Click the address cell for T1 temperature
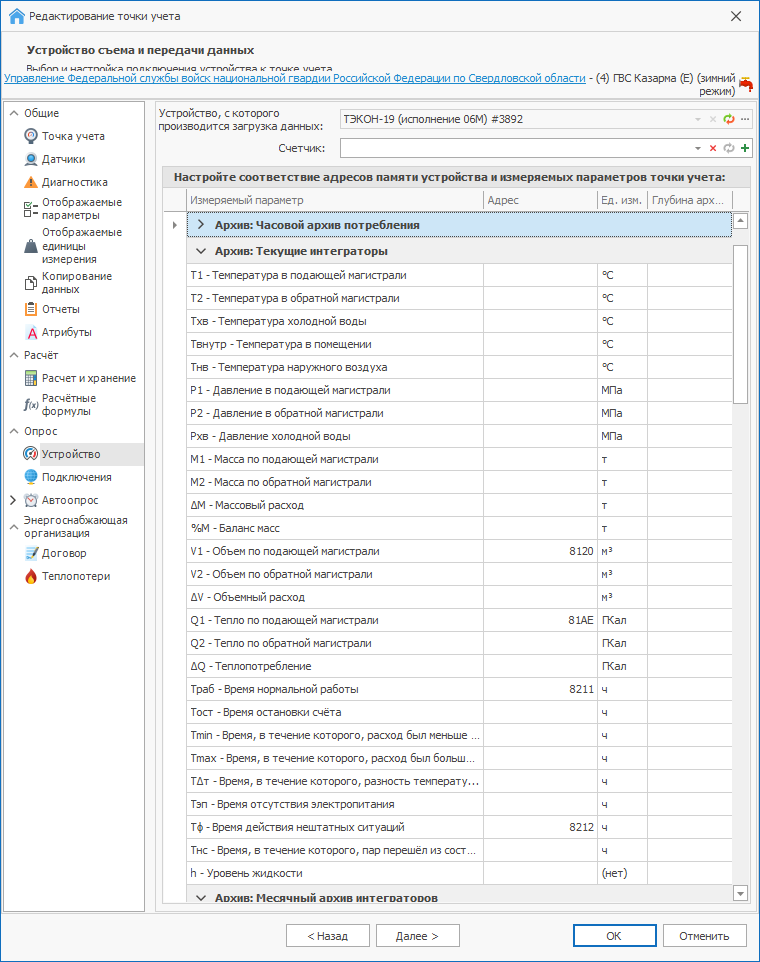This screenshot has width=760, height=962. tap(539, 275)
